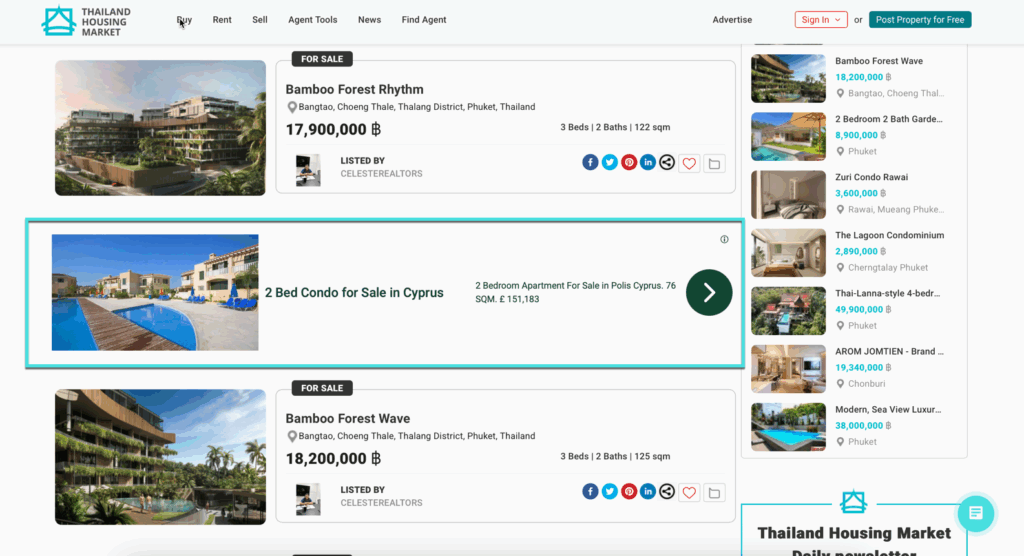
Task: Click share icon on Bamboo Forest Rhythm
Action: click(667, 162)
